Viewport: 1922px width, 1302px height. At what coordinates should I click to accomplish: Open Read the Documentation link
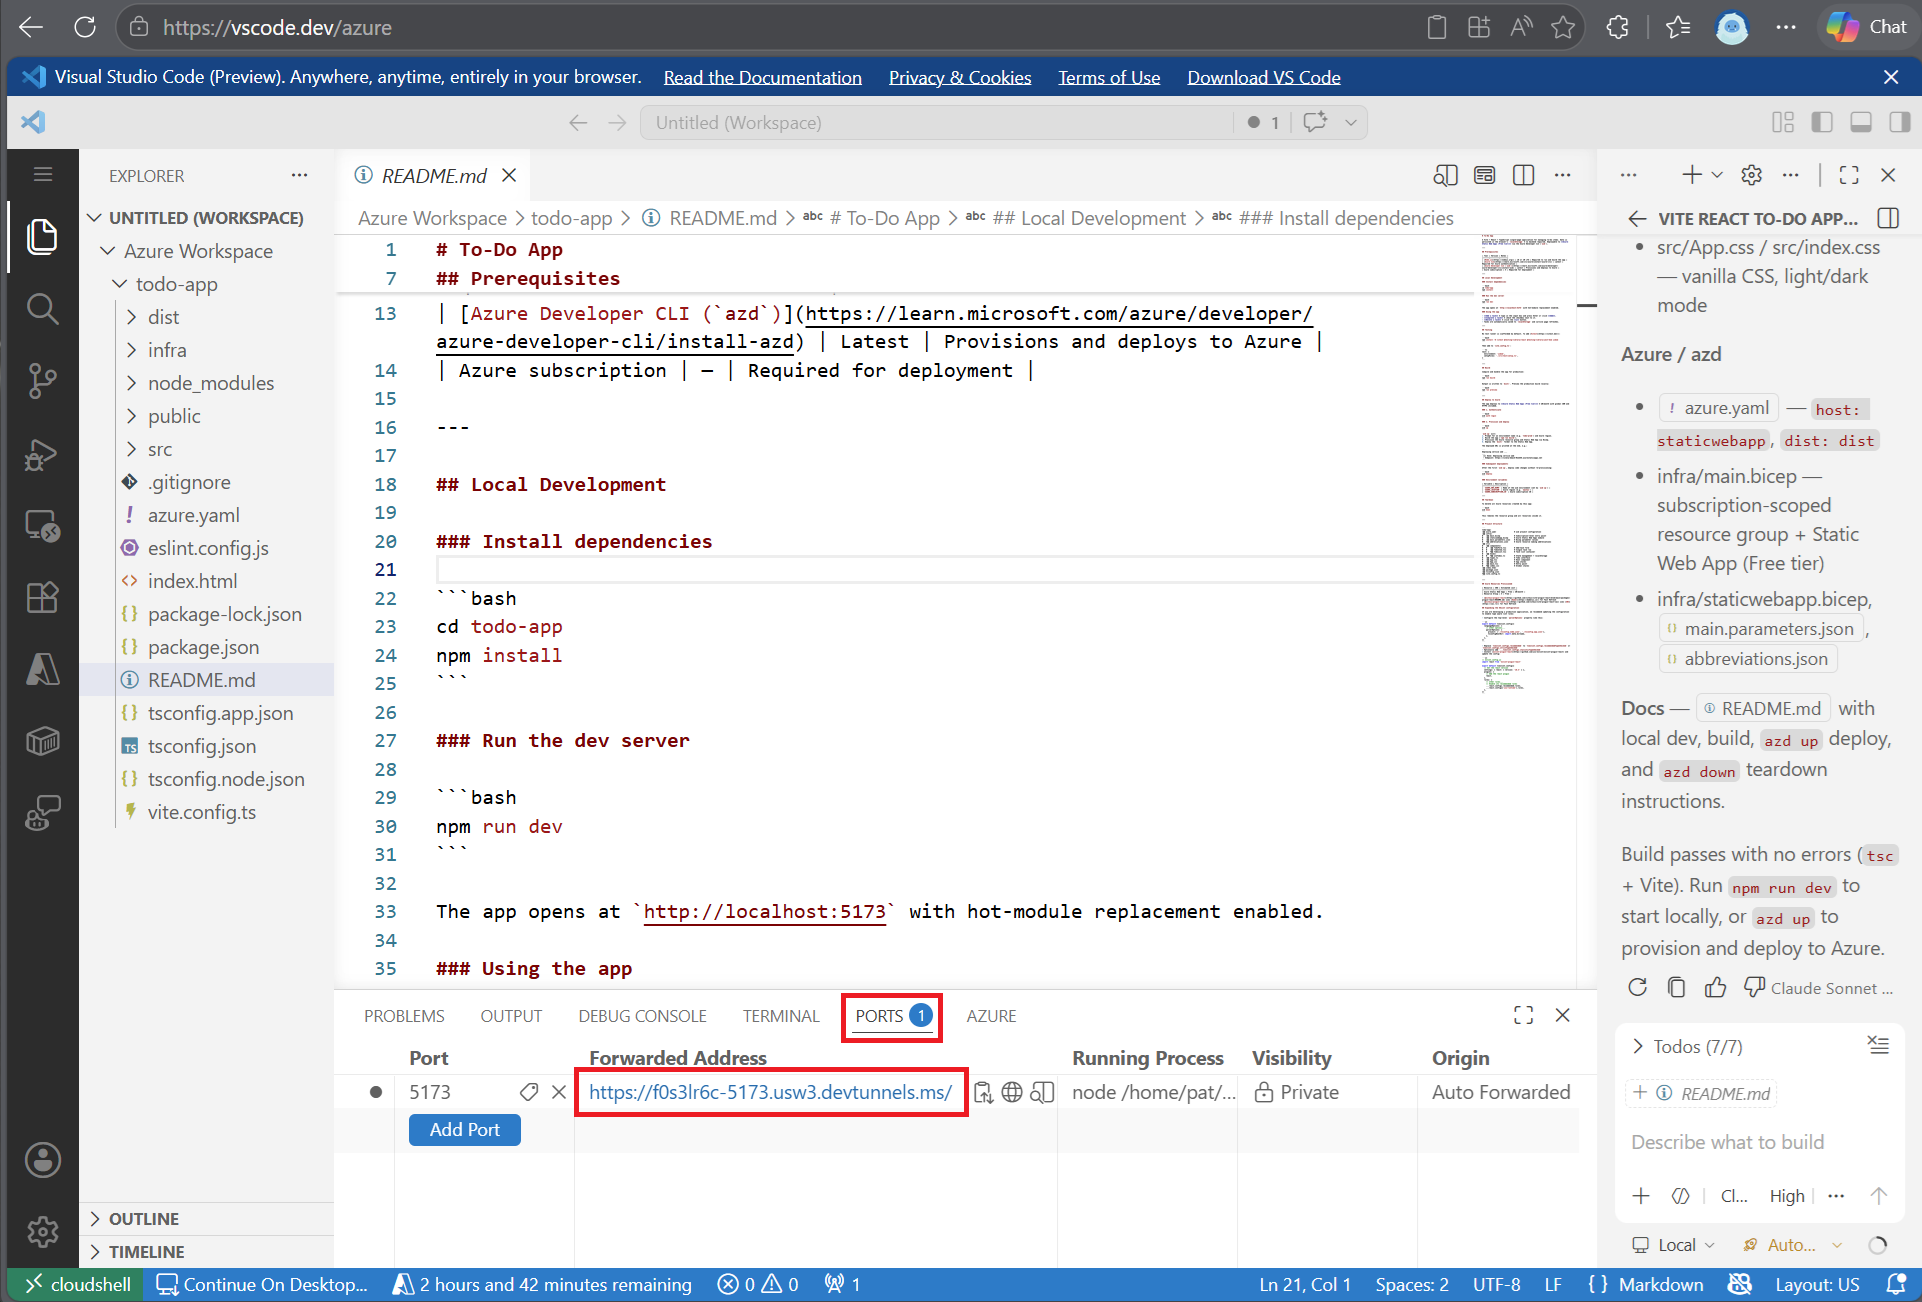click(763, 77)
